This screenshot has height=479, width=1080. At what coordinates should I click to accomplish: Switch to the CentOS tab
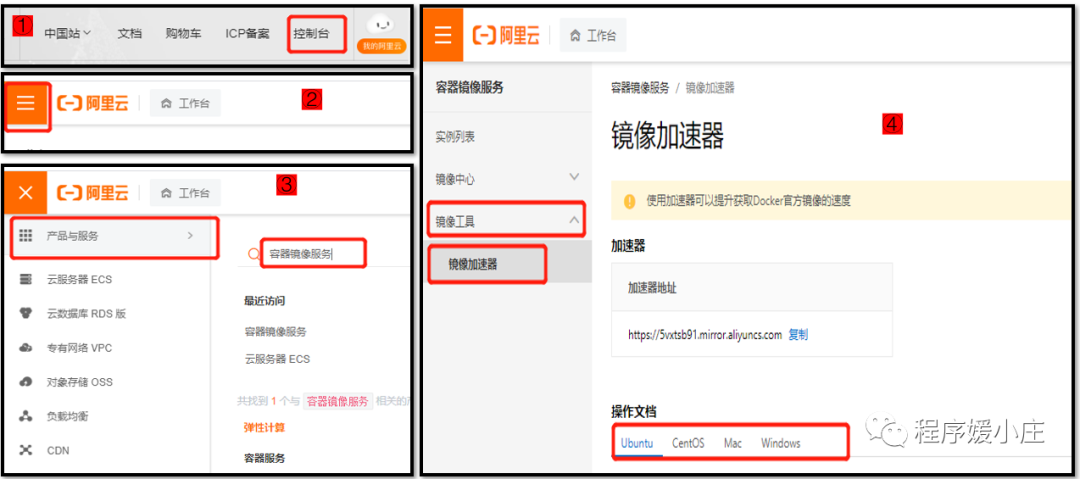click(x=689, y=443)
